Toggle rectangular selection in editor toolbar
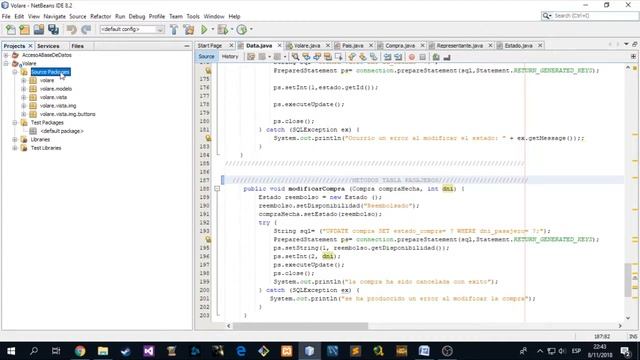The width and height of the screenshot is (640, 360). pyautogui.click(x=338, y=57)
